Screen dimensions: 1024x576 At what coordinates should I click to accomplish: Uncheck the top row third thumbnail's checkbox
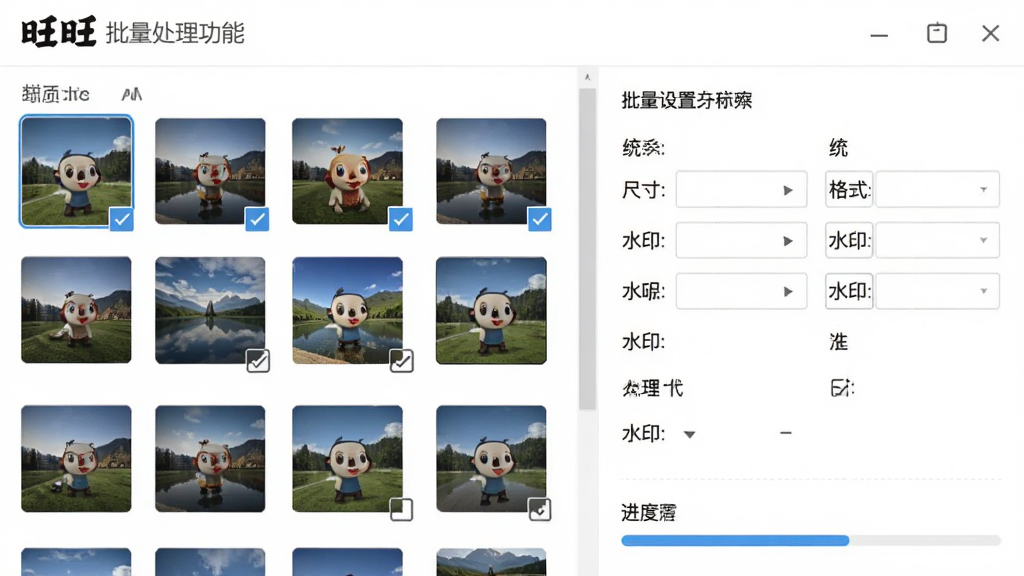[x=400, y=219]
